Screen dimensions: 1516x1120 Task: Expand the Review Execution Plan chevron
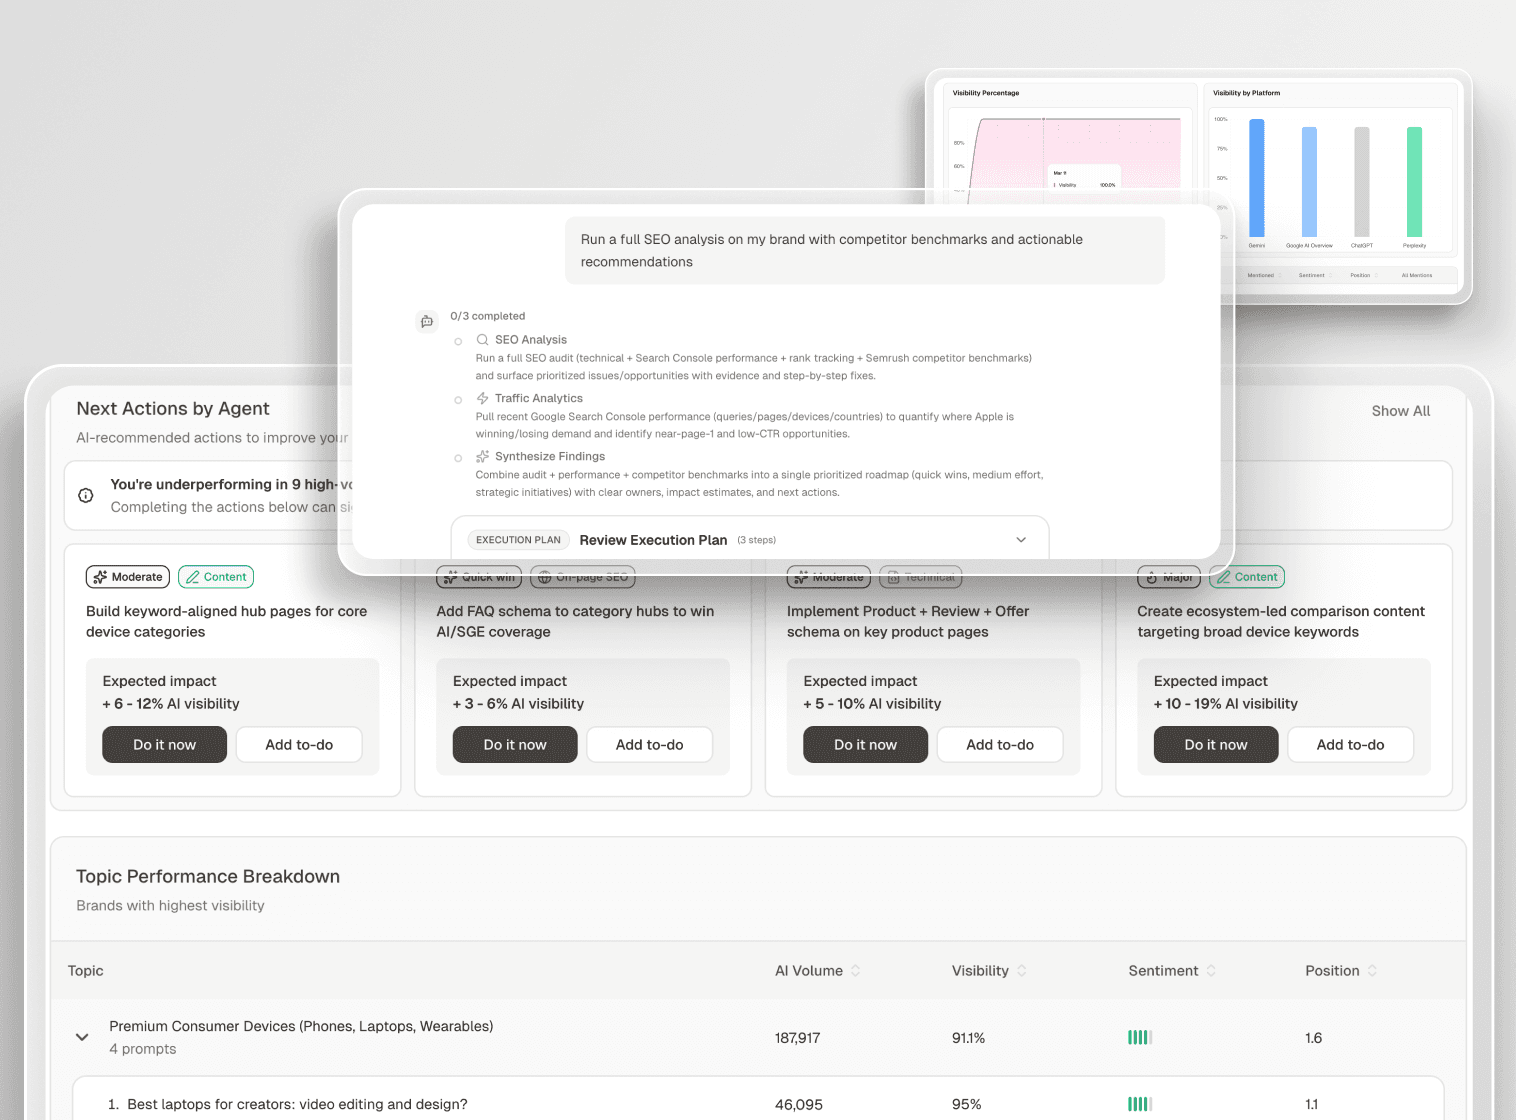point(1021,540)
